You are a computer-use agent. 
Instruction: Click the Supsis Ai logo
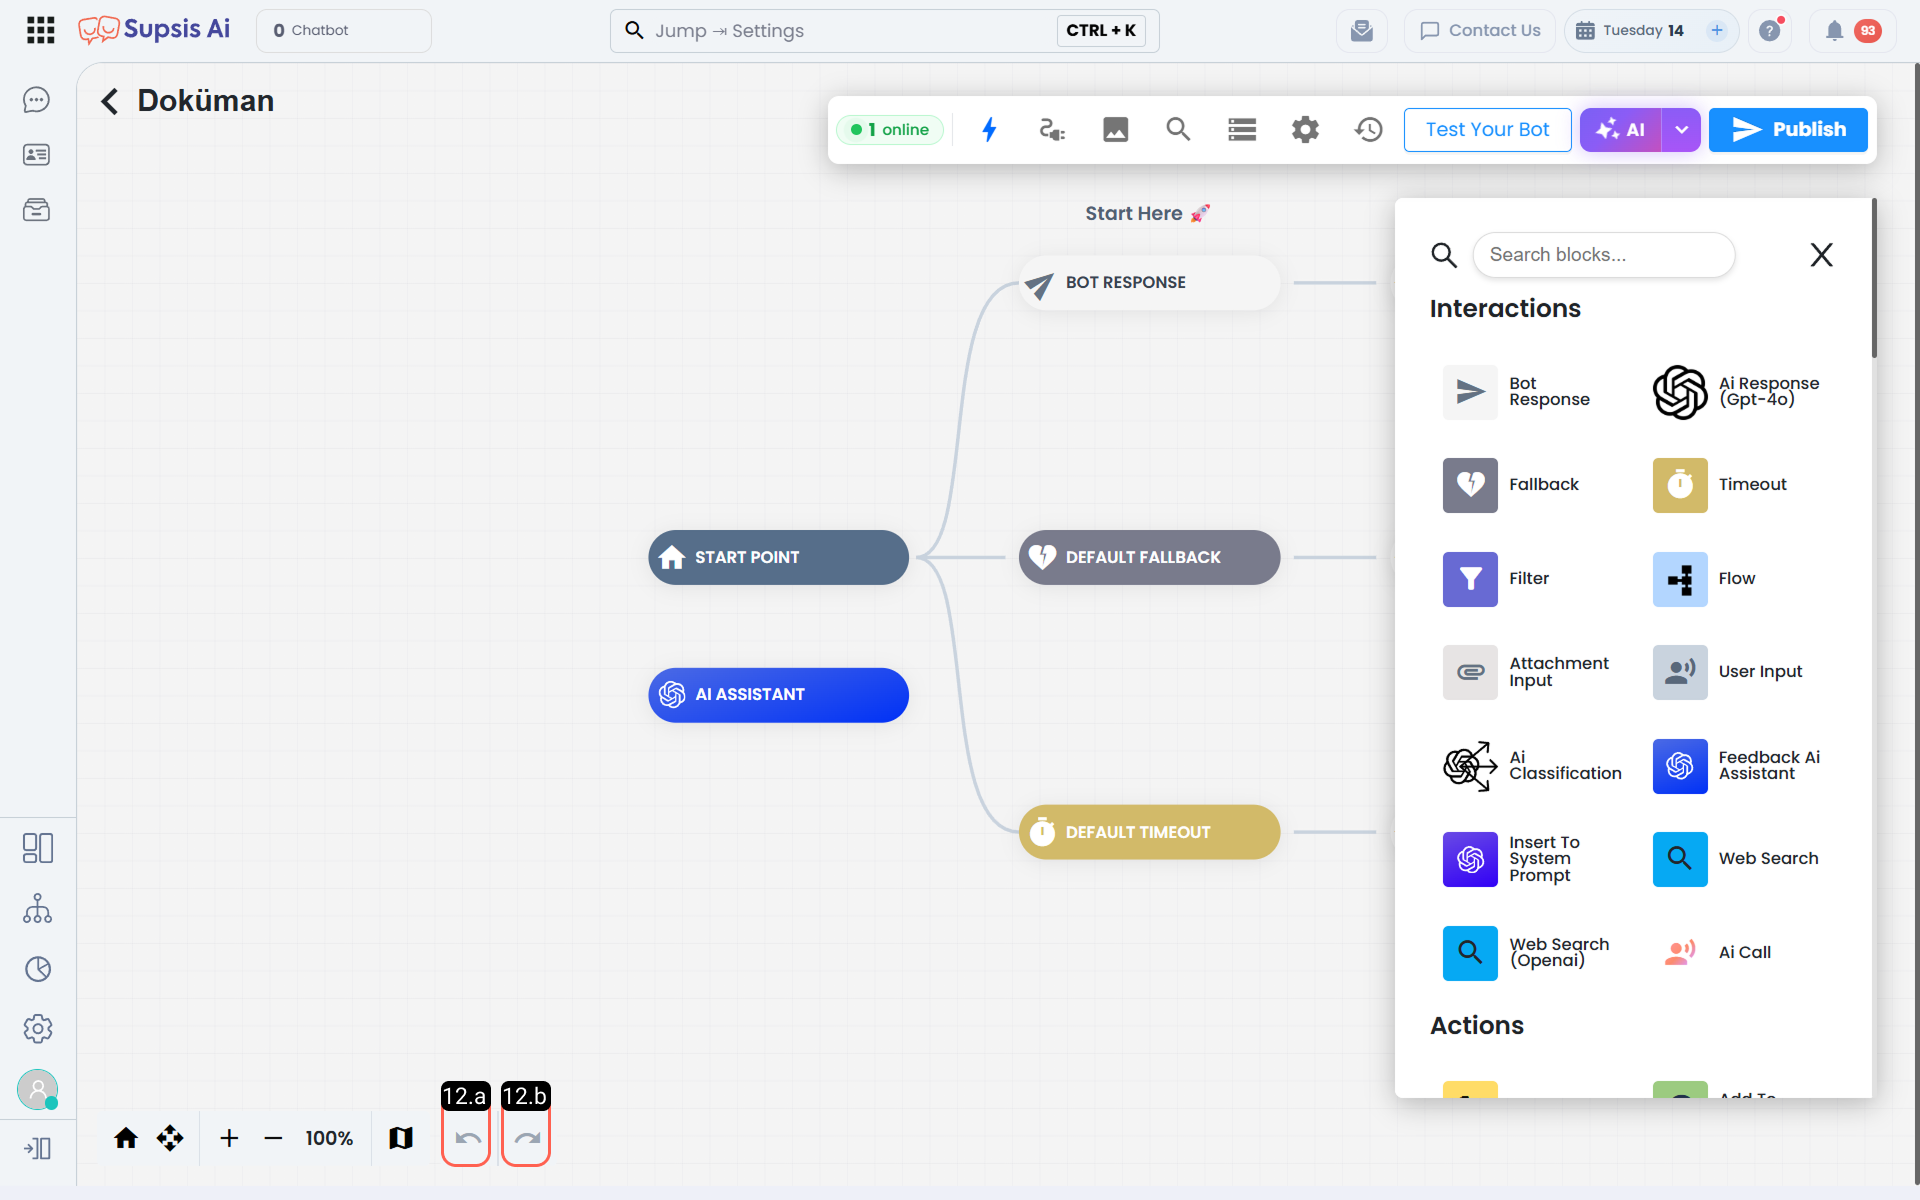point(154,30)
